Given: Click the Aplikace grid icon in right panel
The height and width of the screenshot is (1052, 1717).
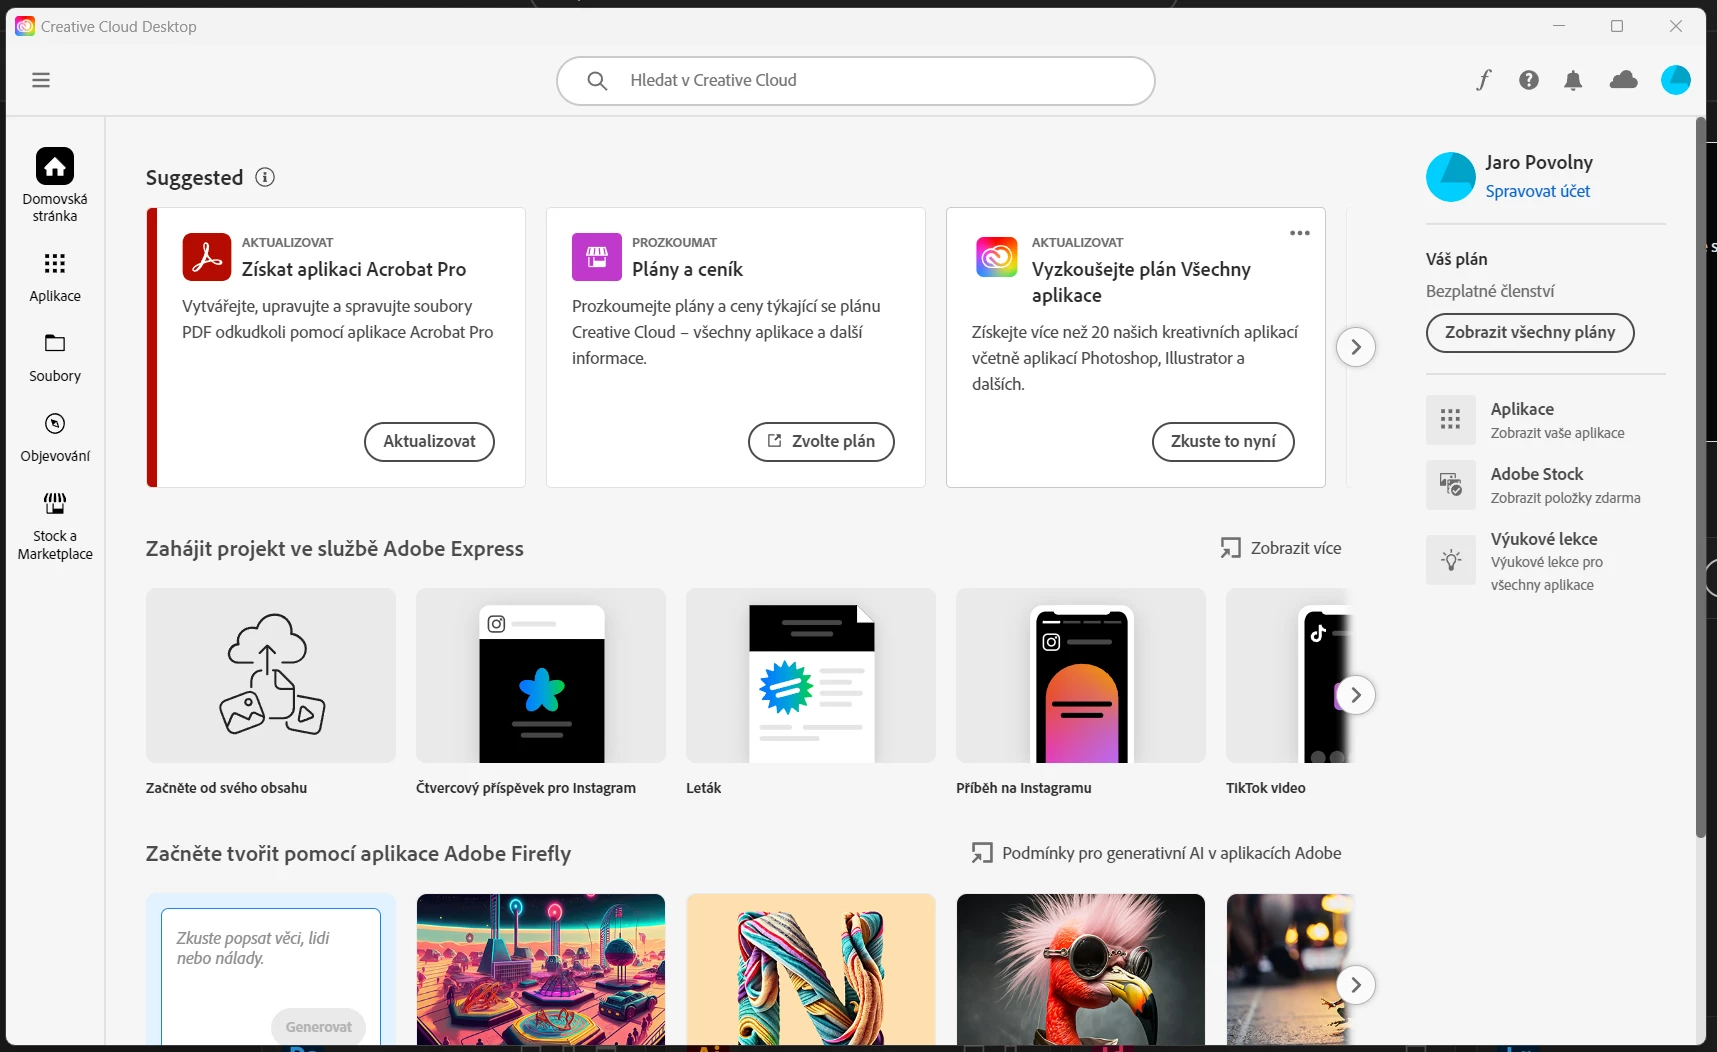Looking at the screenshot, I should coord(1451,420).
